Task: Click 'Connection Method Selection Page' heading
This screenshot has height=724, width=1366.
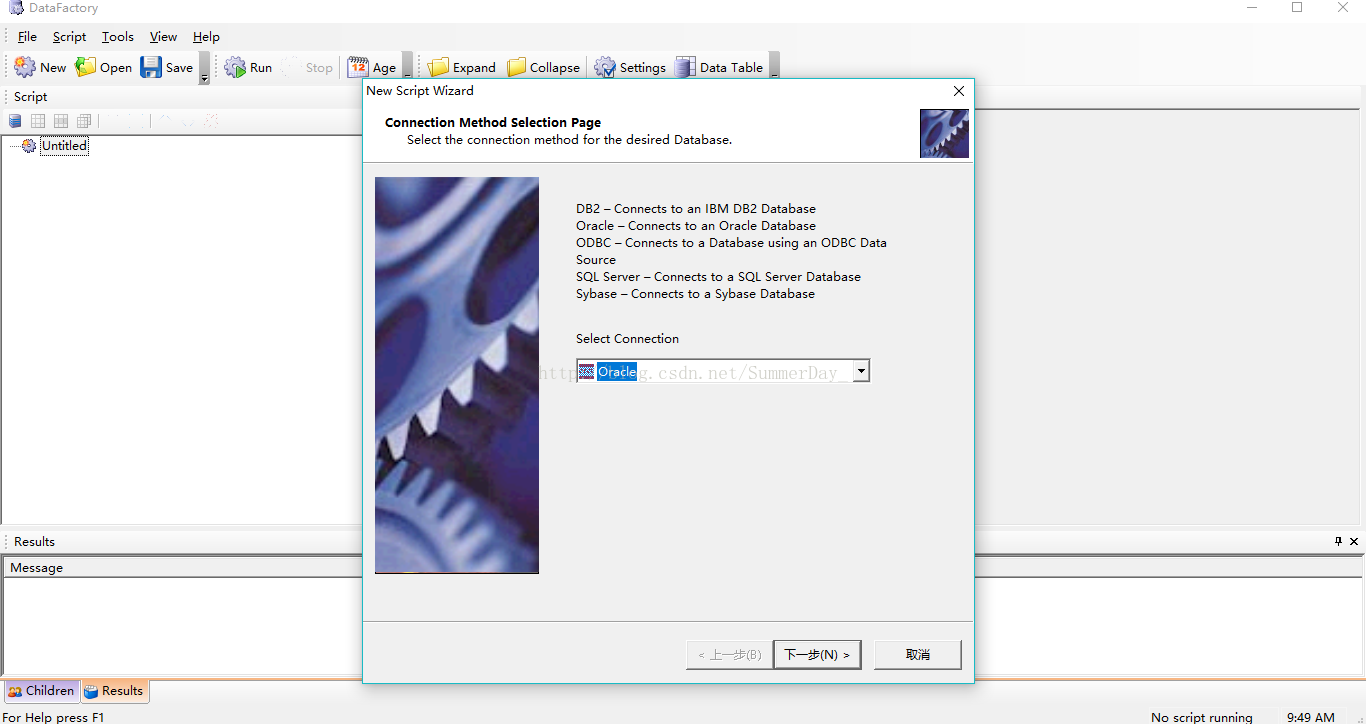Action: [x=493, y=123]
